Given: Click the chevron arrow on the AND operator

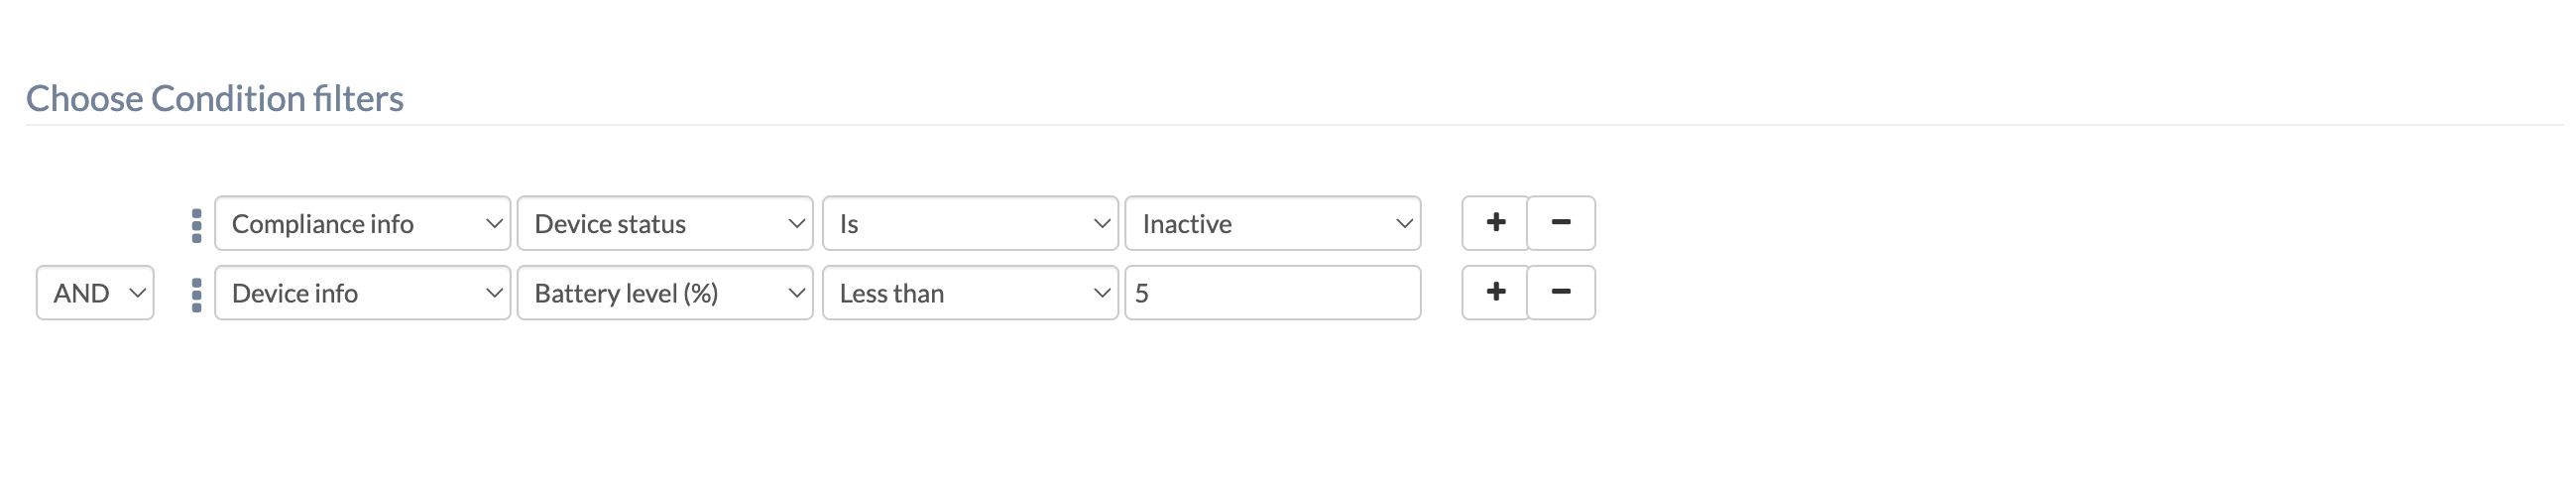Looking at the screenshot, I should (137, 293).
